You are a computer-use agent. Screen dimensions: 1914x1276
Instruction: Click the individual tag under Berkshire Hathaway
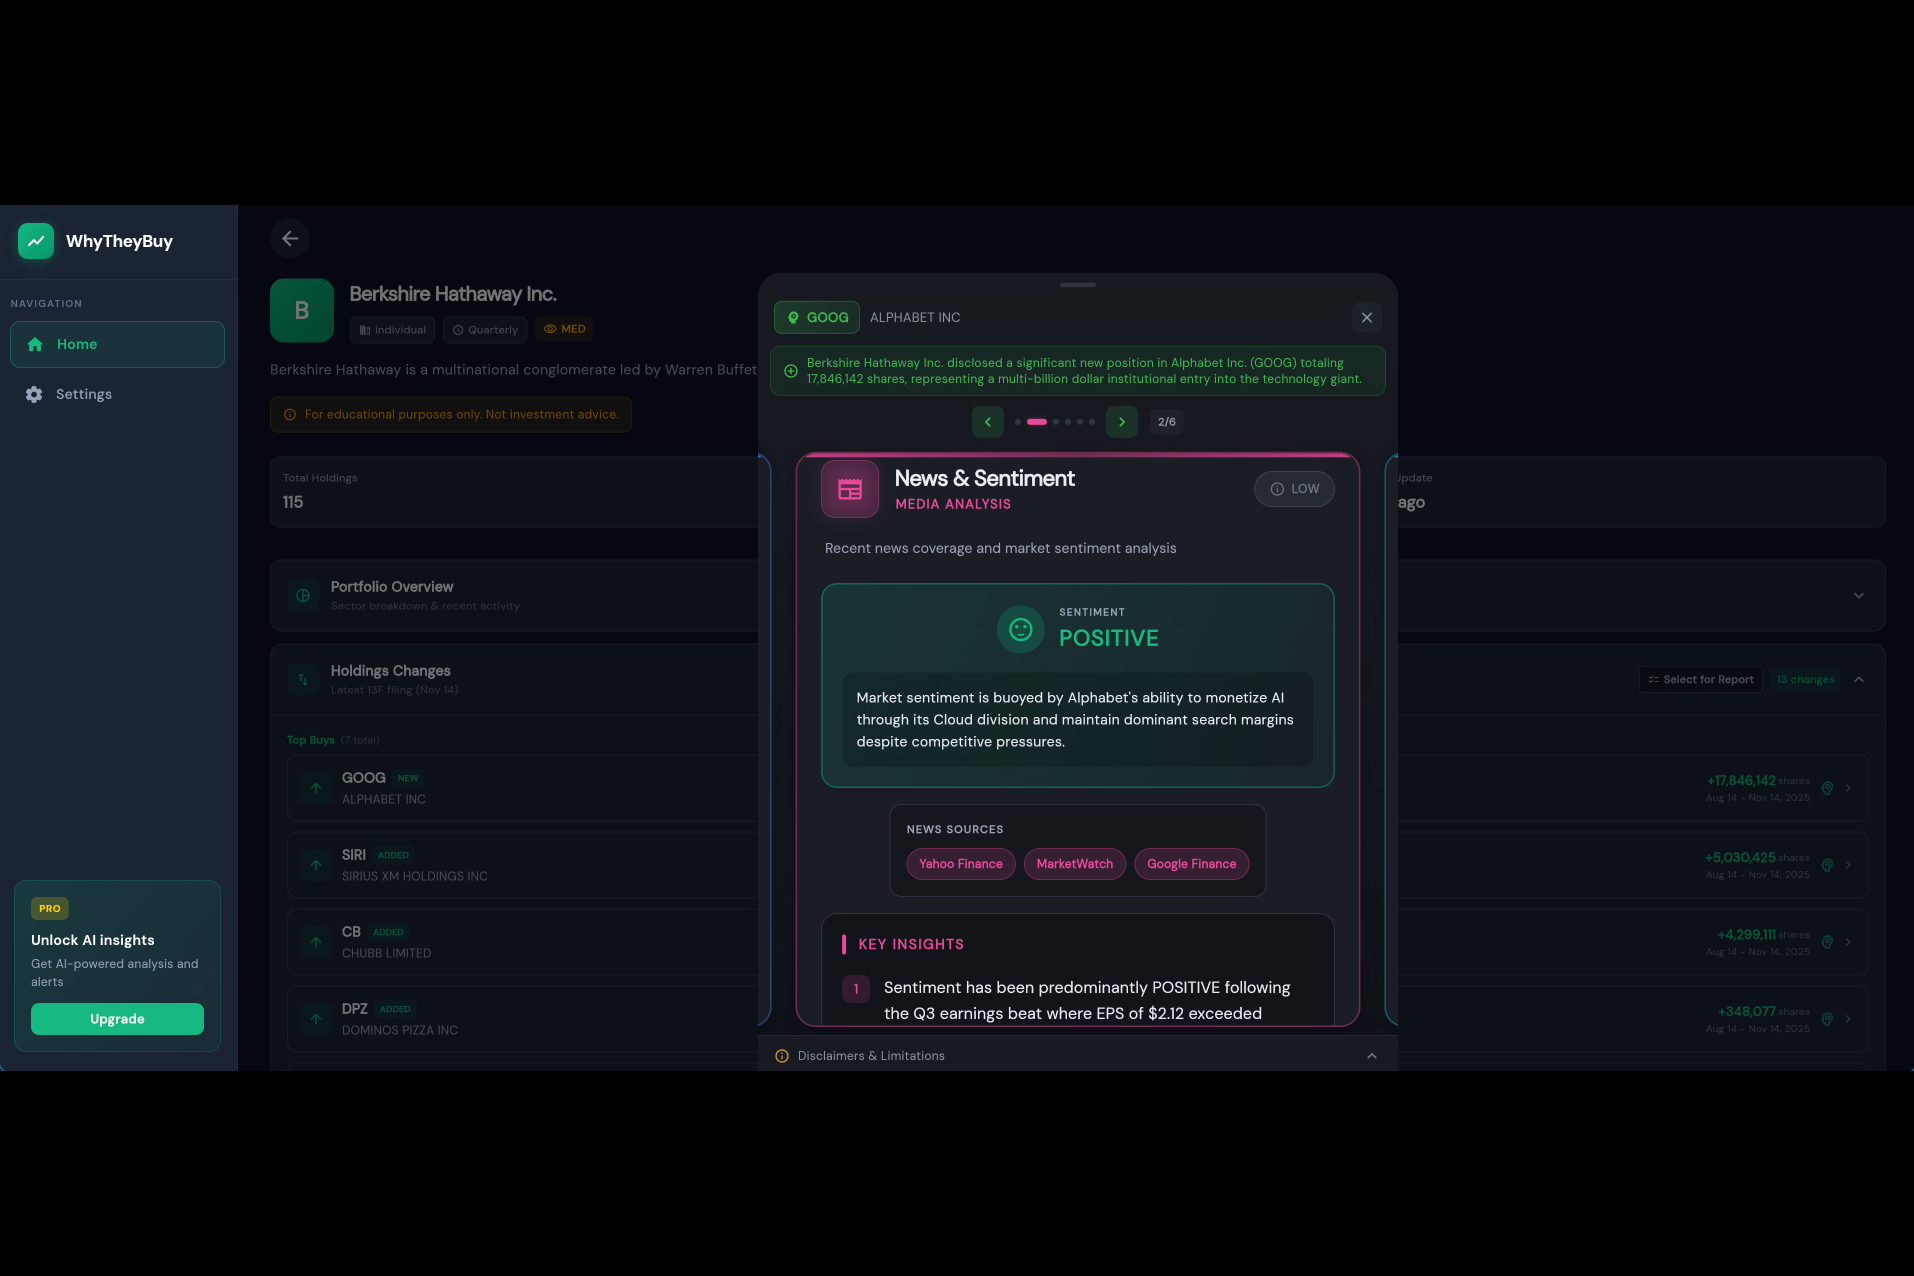[x=392, y=330]
